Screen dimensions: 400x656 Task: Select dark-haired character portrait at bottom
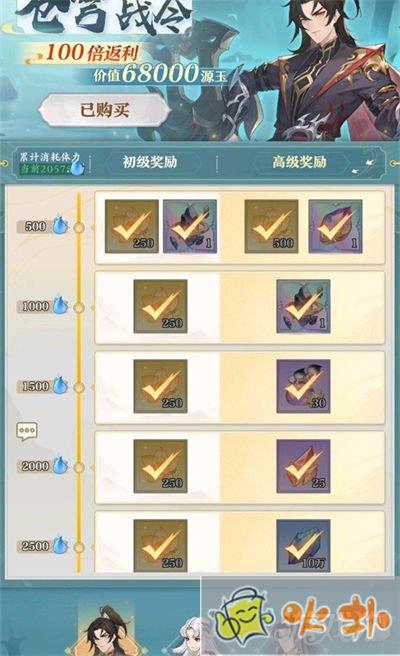pyautogui.click(x=106, y=630)
